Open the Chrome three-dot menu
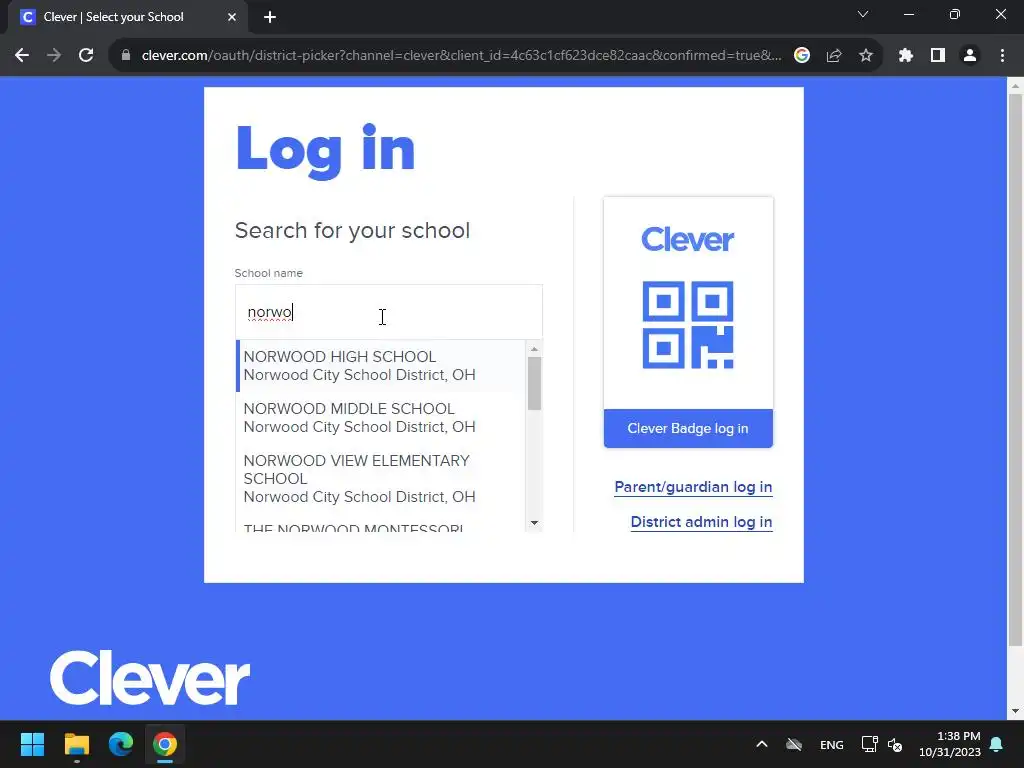Image resolution: width=1024 pixels, height=768 pixels. [x=1002, y=56]
